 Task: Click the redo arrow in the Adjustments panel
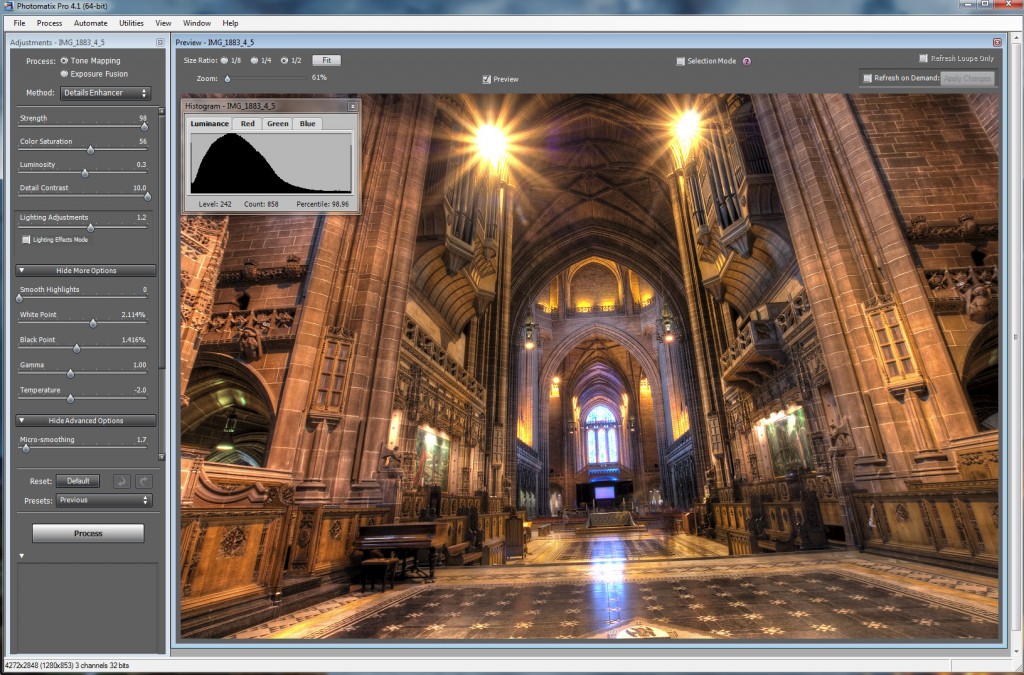144,481
